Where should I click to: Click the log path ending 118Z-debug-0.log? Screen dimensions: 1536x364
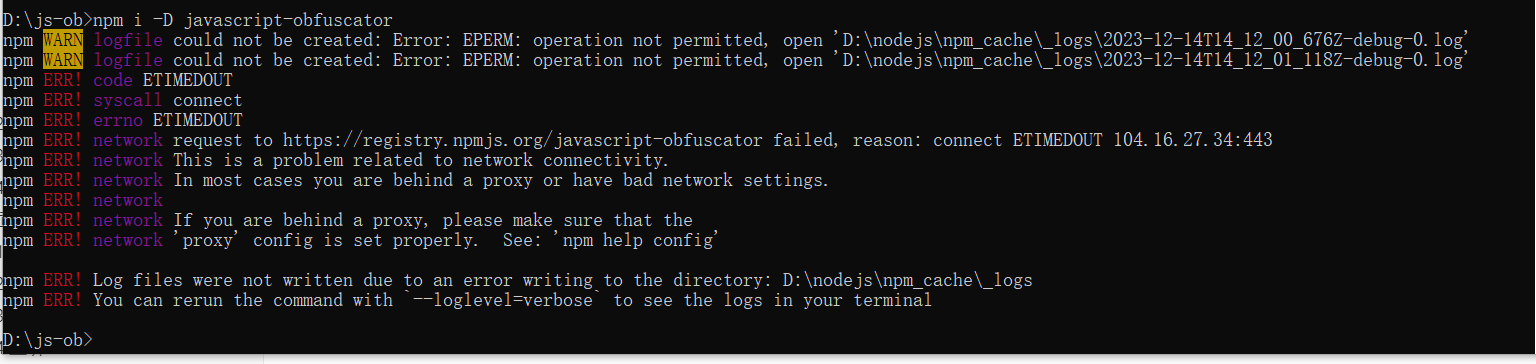tap(1151, 60)
